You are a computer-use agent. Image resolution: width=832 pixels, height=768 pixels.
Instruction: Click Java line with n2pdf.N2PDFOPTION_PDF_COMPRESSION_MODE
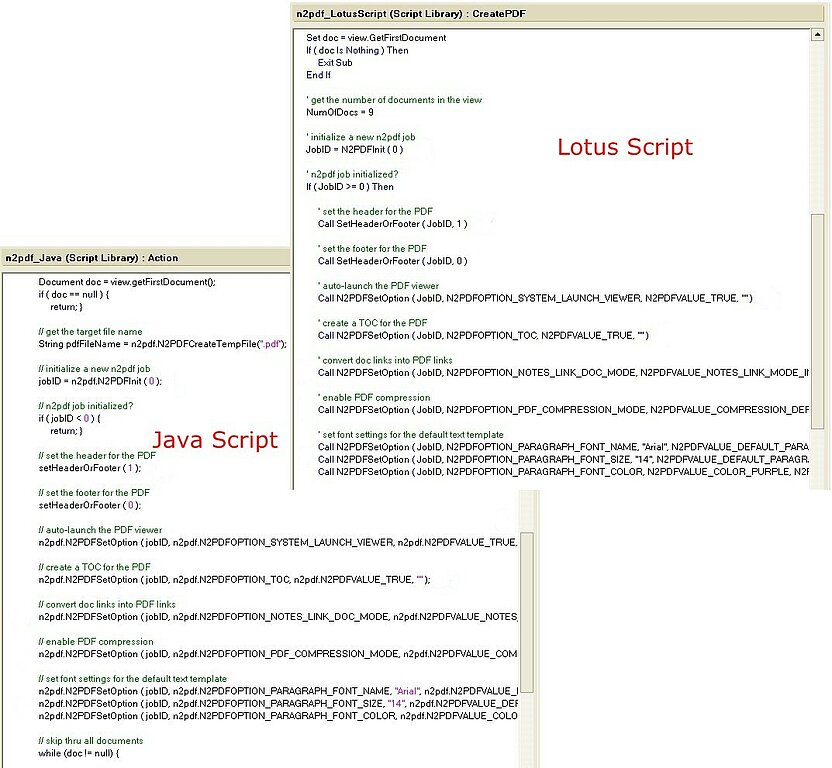[x=278, y=654]
